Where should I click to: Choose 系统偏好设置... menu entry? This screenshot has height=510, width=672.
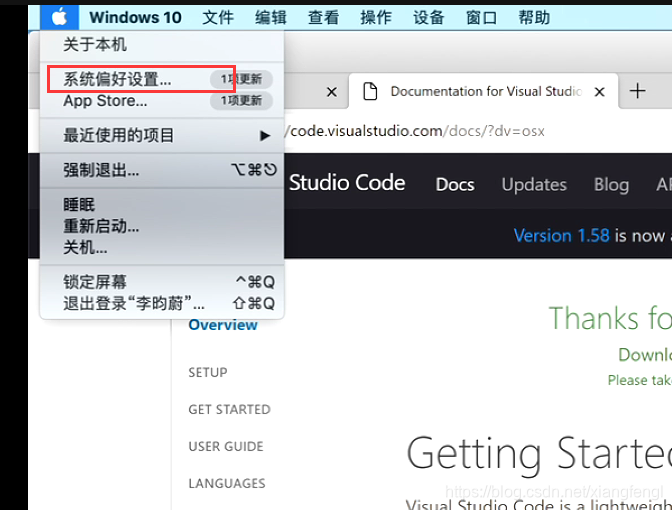point(162,79)
